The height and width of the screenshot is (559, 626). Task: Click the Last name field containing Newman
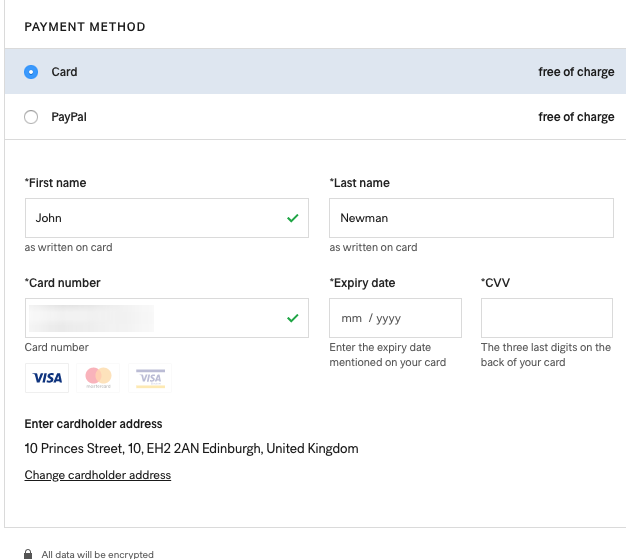[470, 218]
